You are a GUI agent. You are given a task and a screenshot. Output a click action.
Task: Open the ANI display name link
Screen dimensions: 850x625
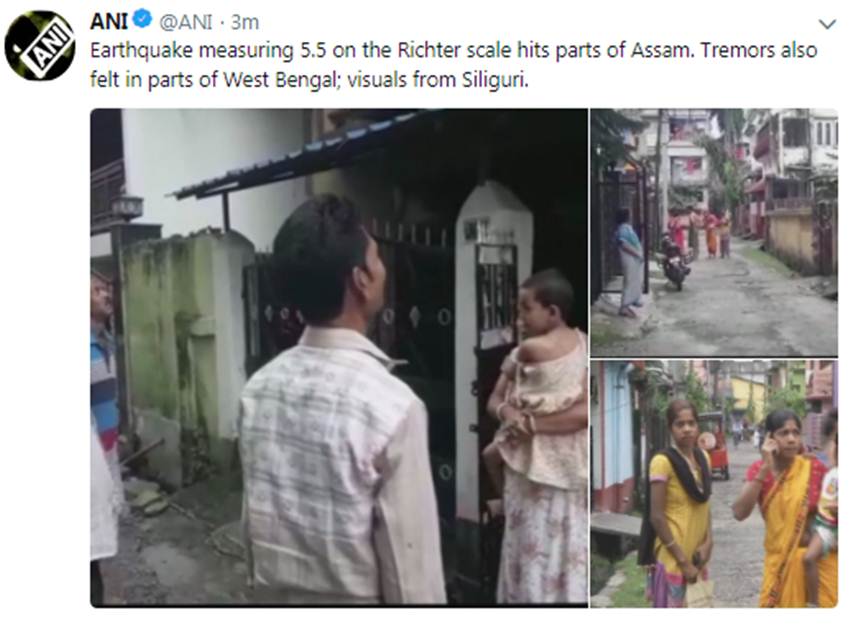click(109, 21)
